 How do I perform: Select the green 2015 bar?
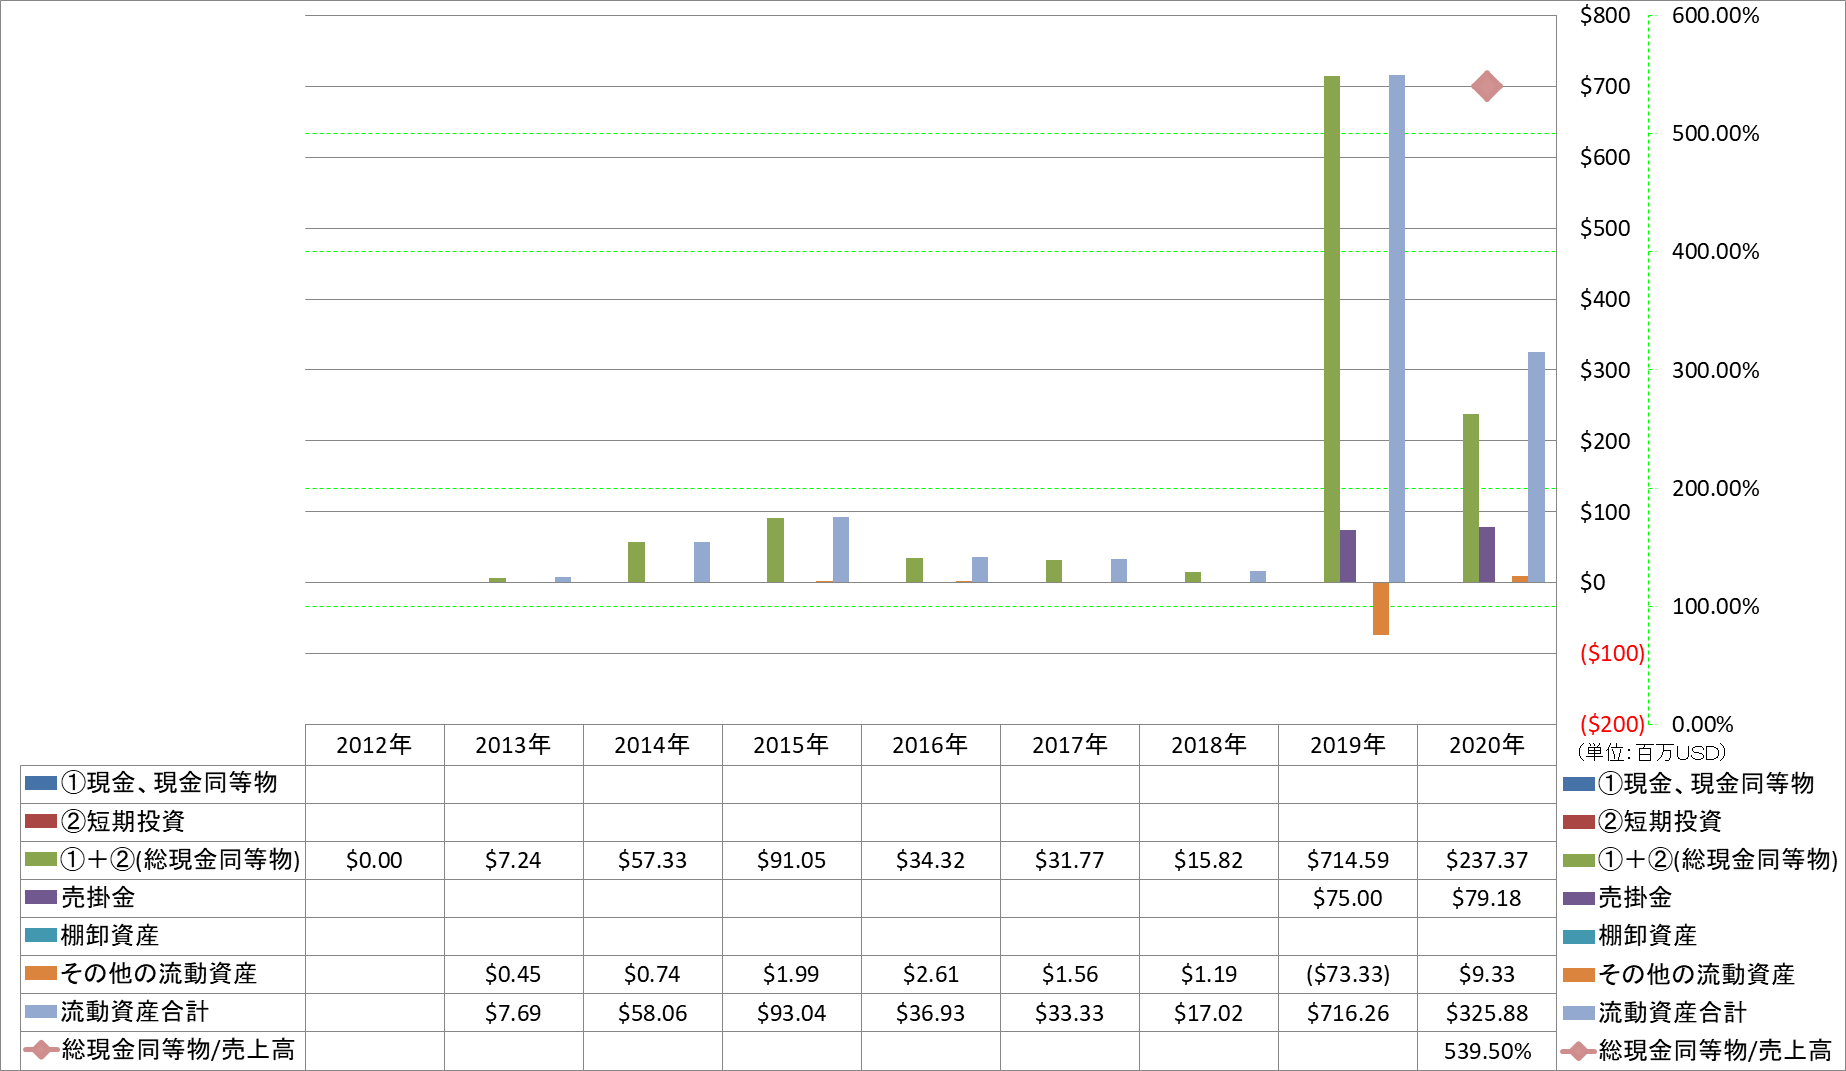point(775,550)
